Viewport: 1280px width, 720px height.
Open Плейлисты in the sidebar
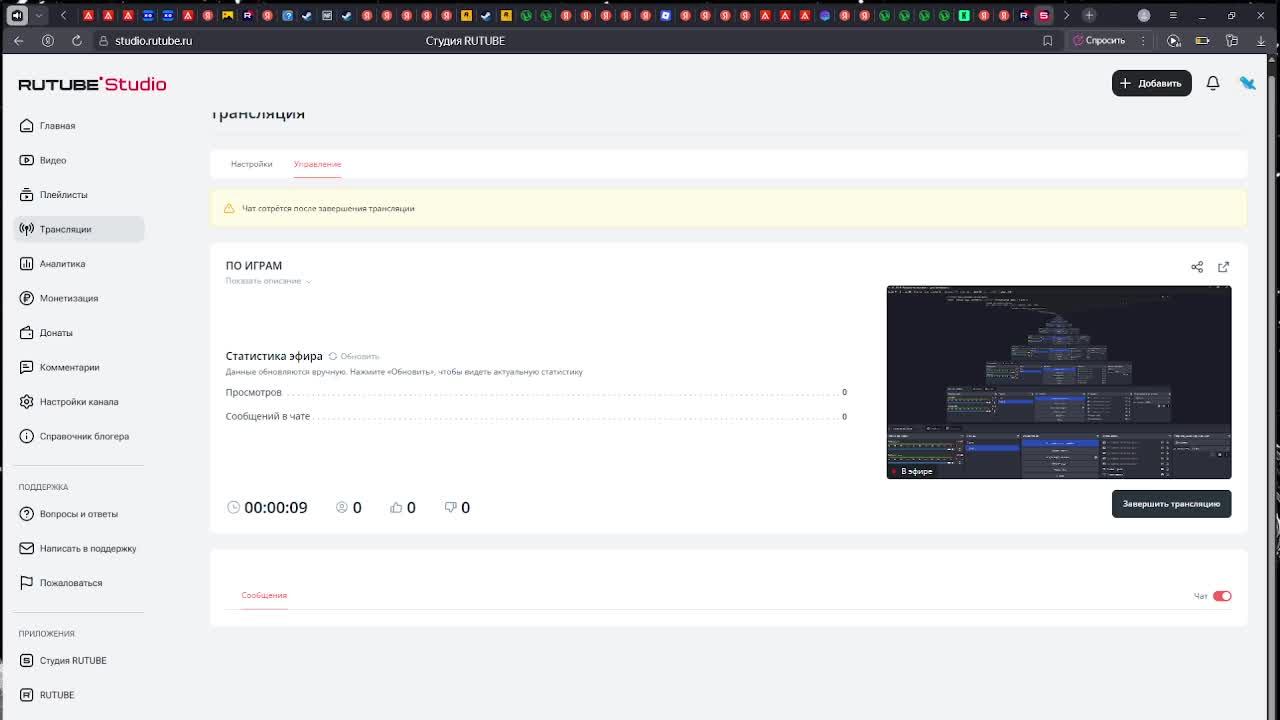79,195
